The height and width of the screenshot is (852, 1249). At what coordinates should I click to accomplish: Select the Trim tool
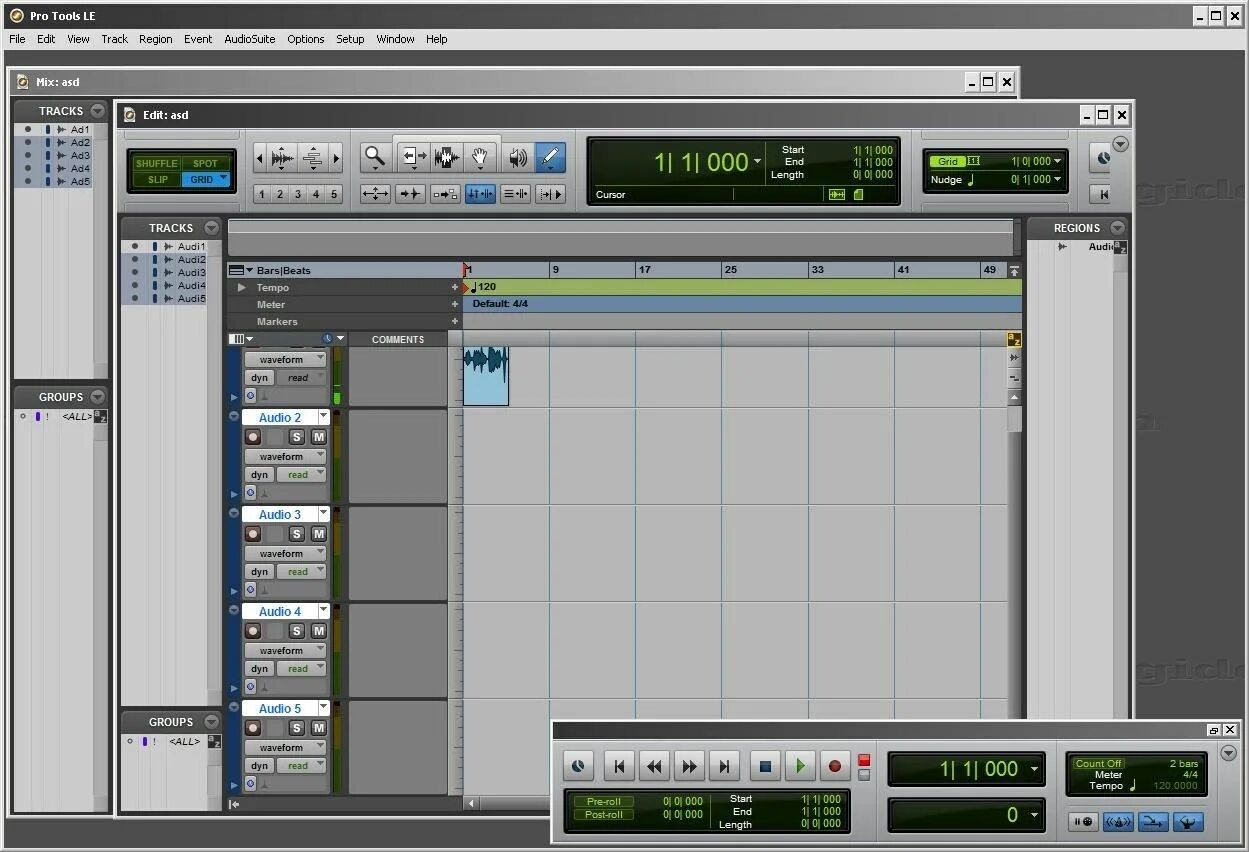pos(412,157)
